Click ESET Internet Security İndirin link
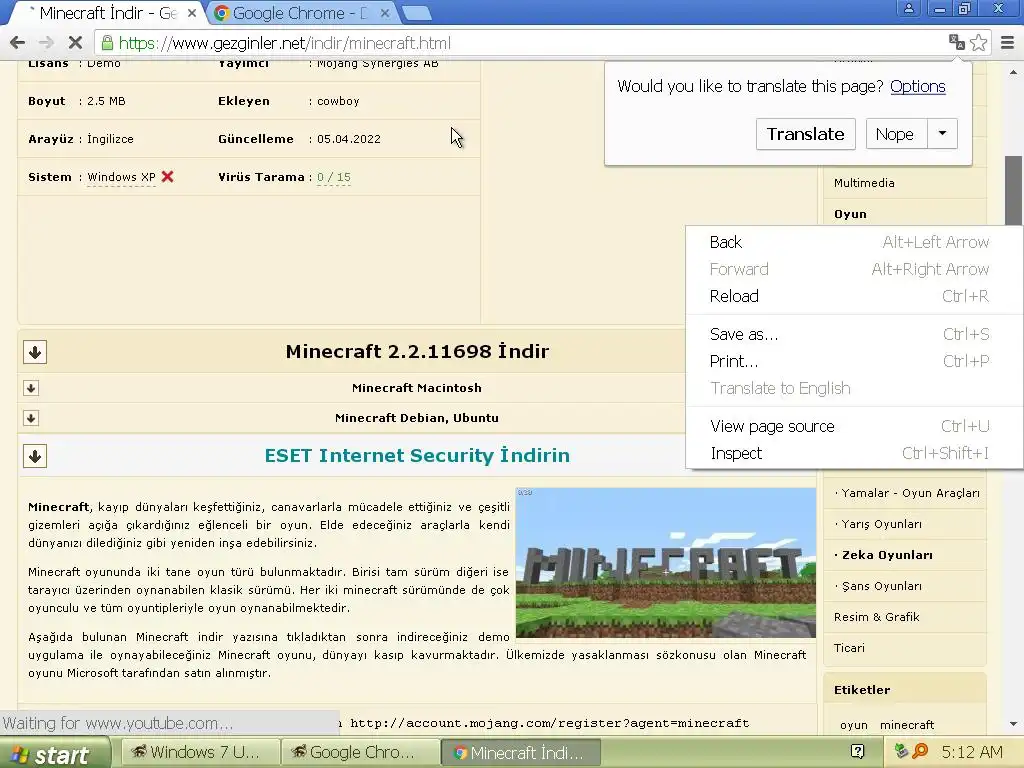Image resolution: width=1024 pixels, height=768 pixels. click(x=417, y=455)
